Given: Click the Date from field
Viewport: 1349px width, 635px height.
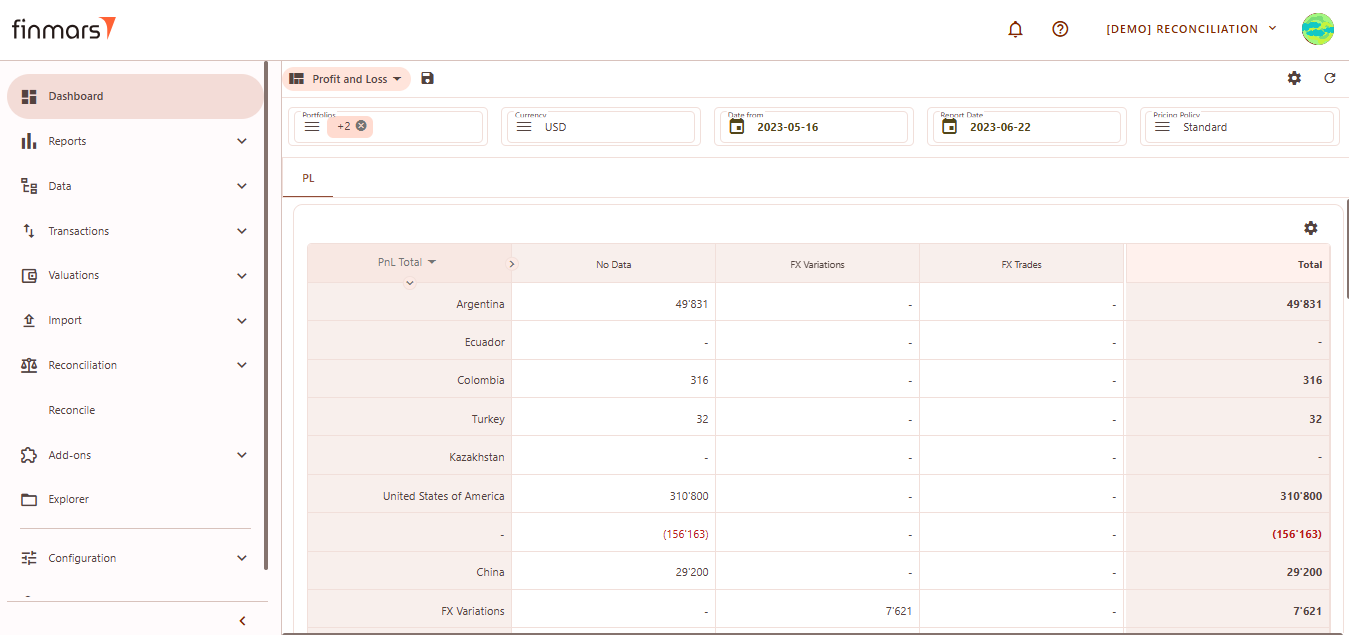Looking at the screenshot, I should click(811, 127).
